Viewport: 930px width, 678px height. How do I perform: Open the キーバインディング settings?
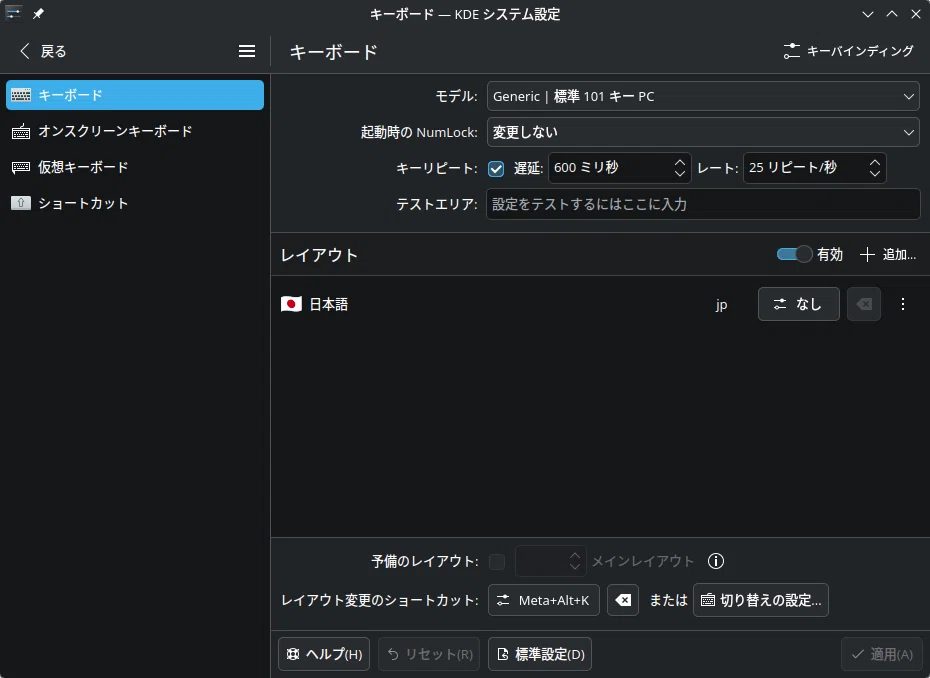(x=848, y=51)
